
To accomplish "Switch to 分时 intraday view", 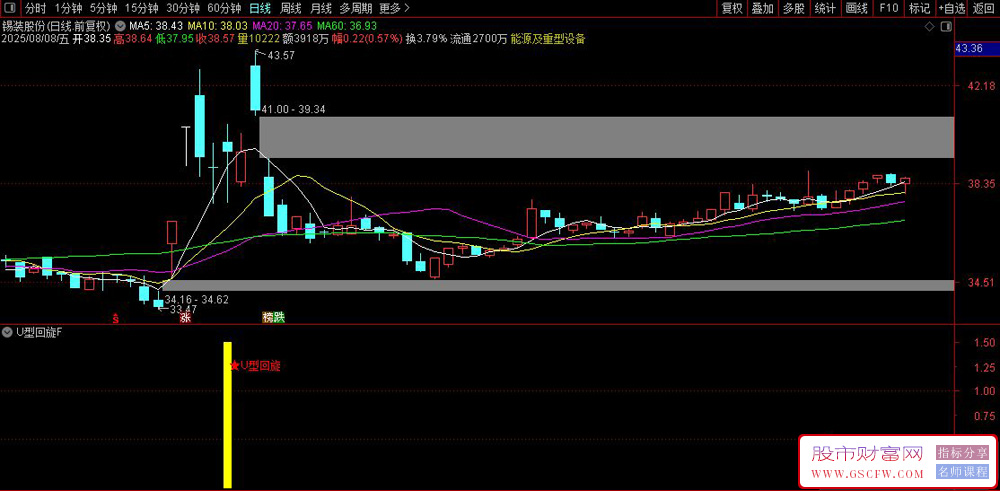I will pos(36,8).
